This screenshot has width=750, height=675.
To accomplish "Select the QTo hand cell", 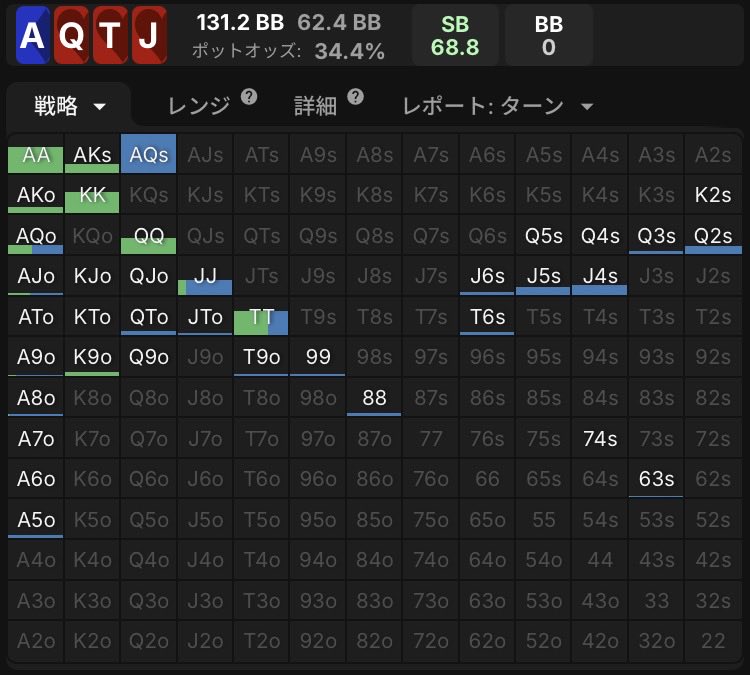I will point(148,316).
